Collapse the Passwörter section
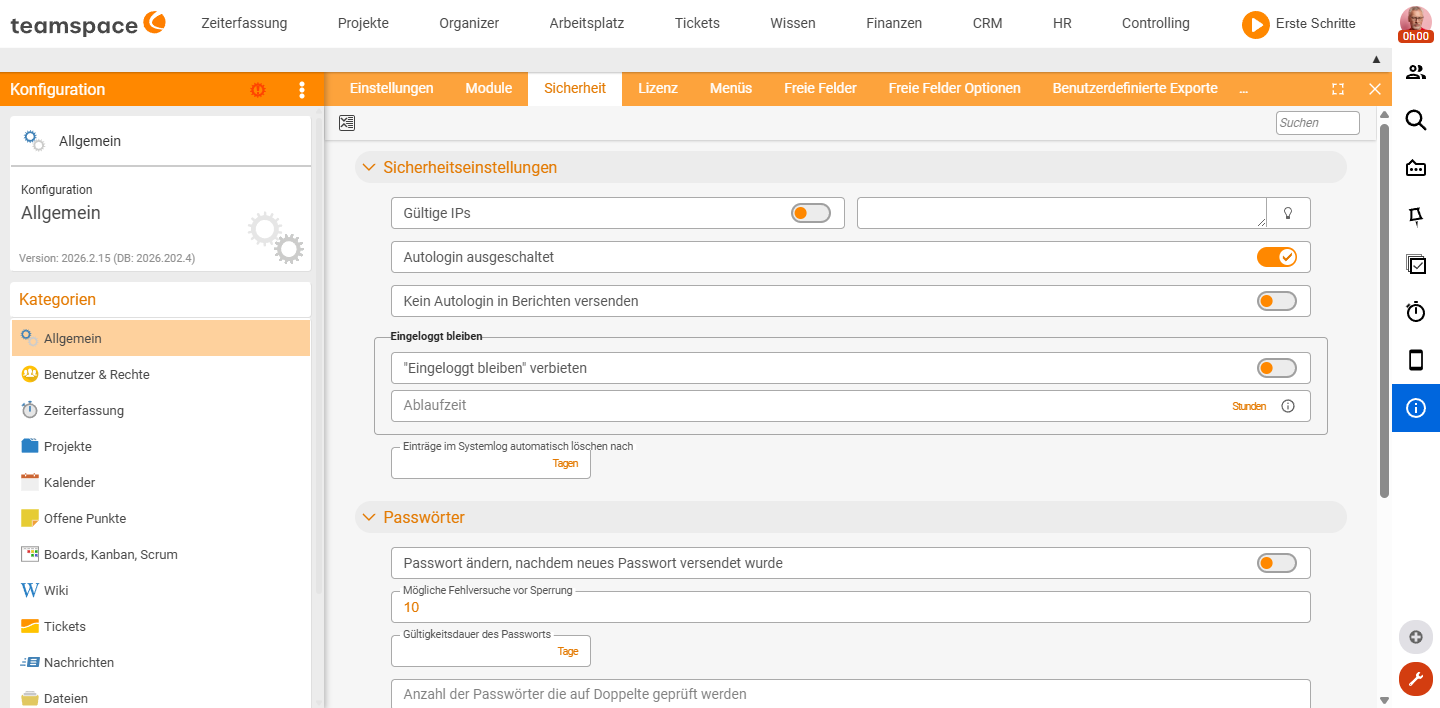Viewport: 1440px width, 708px height. pyautogui.click(x=369, y=518)
